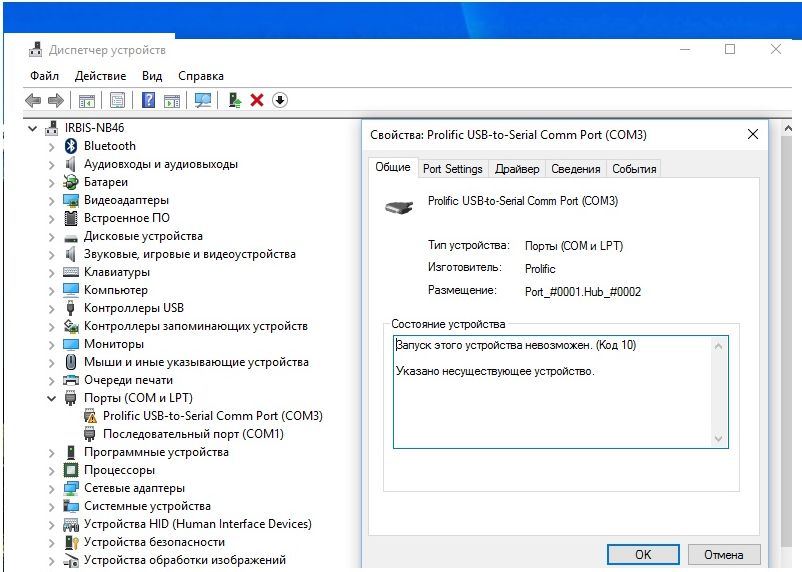Screen dimensions: 802x572
Task: Click the port icon beside Последовательный порт (COM1)
Action: point(90,434)
